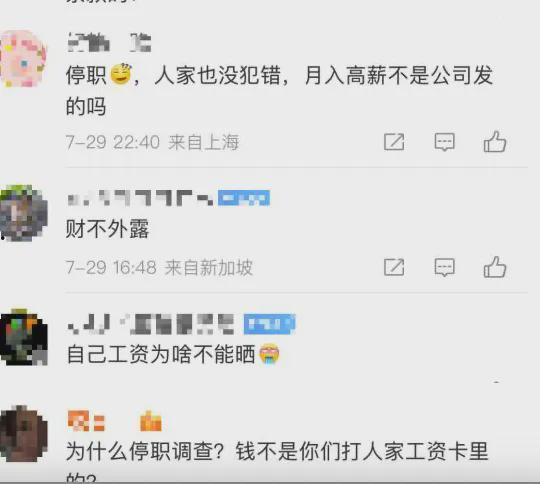Open the gray avatar beside 财不外露

point(23,213)
